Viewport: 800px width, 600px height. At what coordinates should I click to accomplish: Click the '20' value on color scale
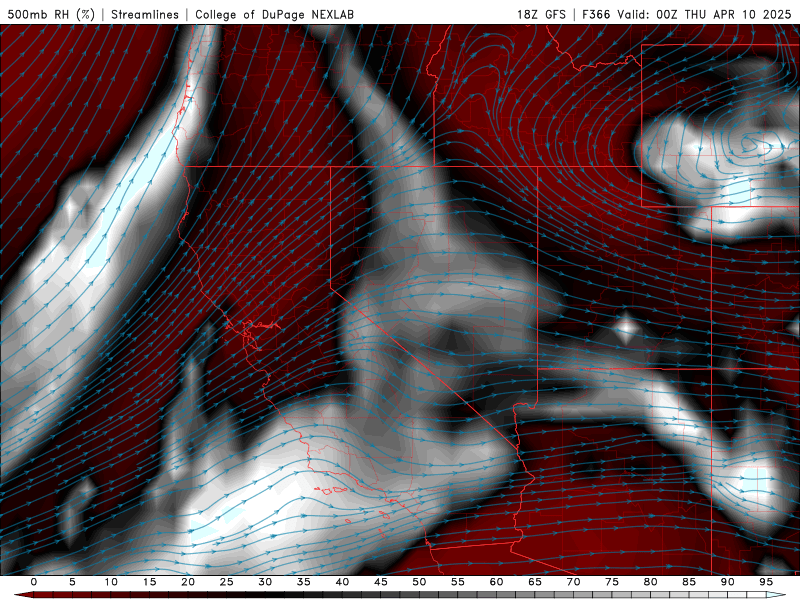pyautogui.click(x=188, y=582)
